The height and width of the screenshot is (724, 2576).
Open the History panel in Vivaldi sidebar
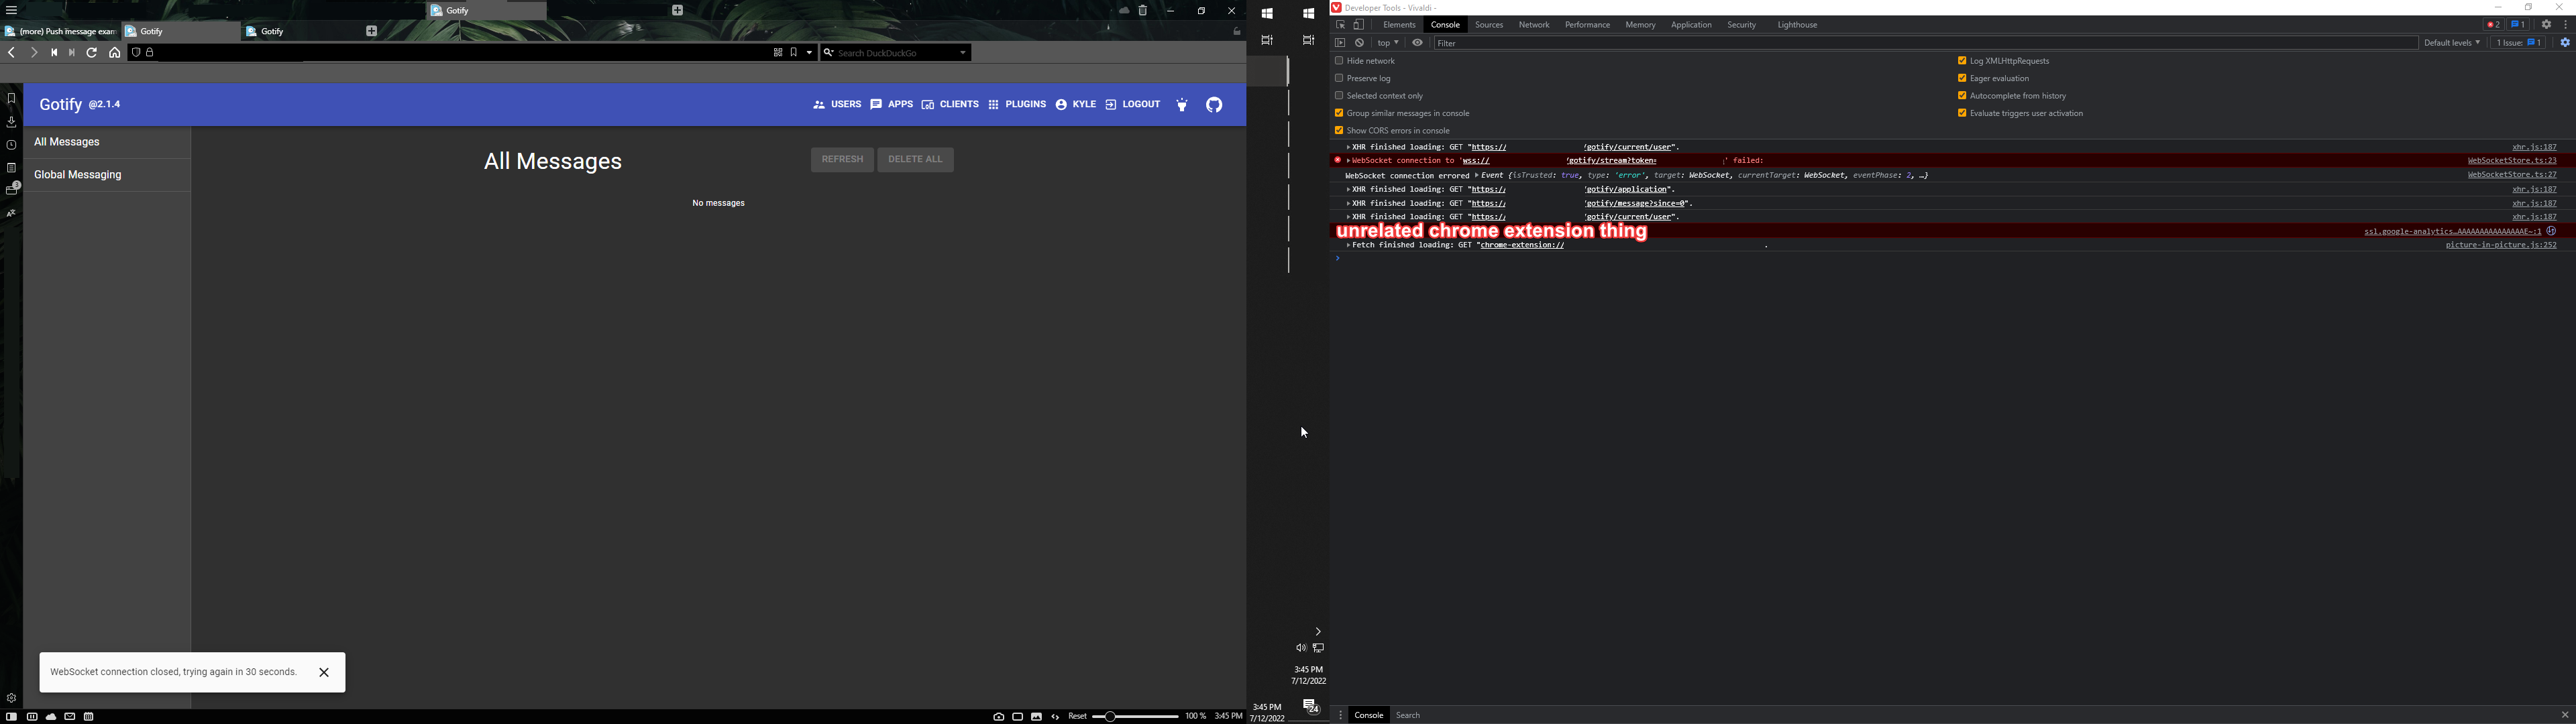11,144
